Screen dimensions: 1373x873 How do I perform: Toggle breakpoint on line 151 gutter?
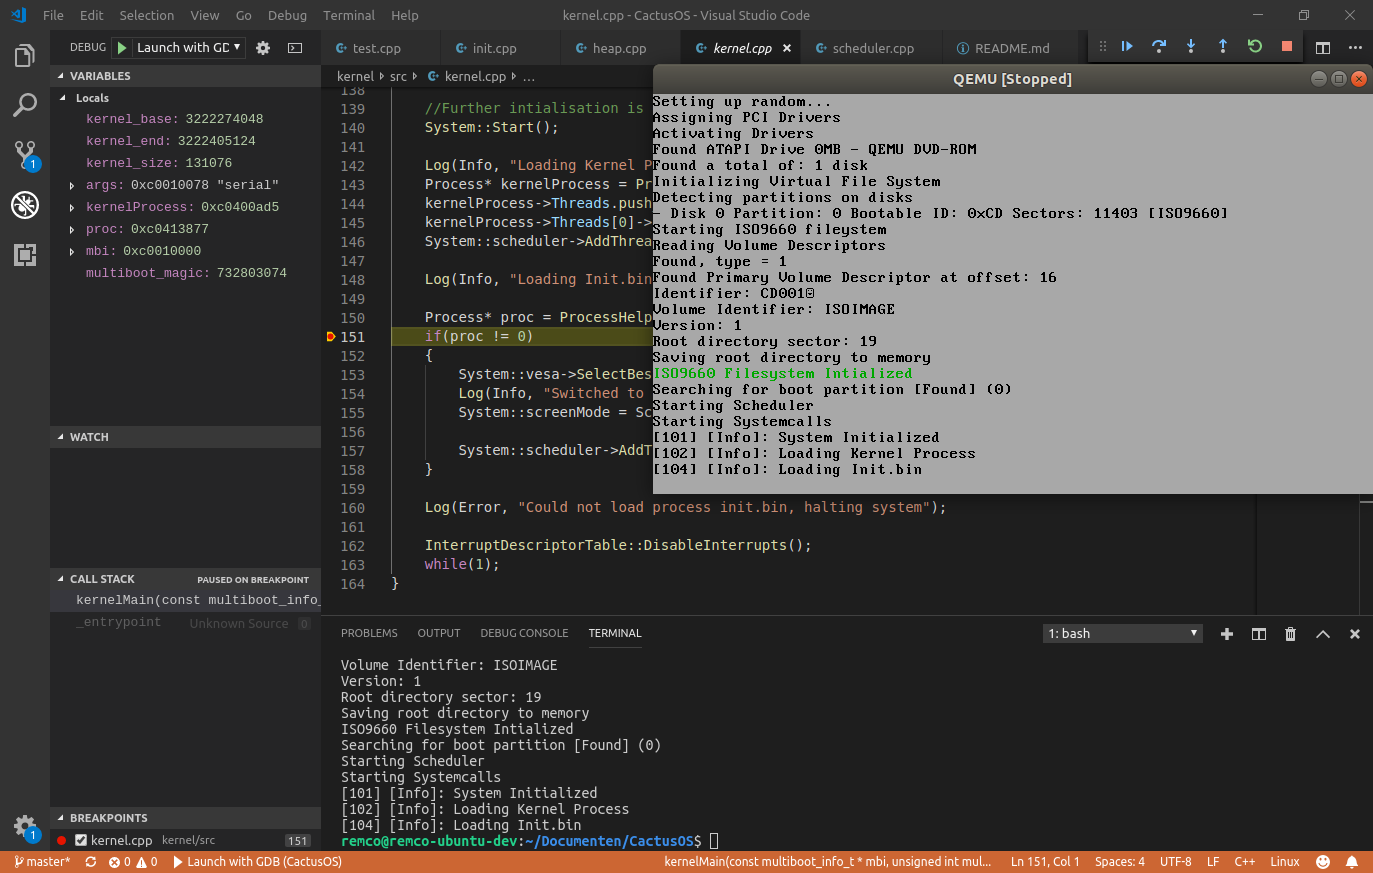point(331,337)
